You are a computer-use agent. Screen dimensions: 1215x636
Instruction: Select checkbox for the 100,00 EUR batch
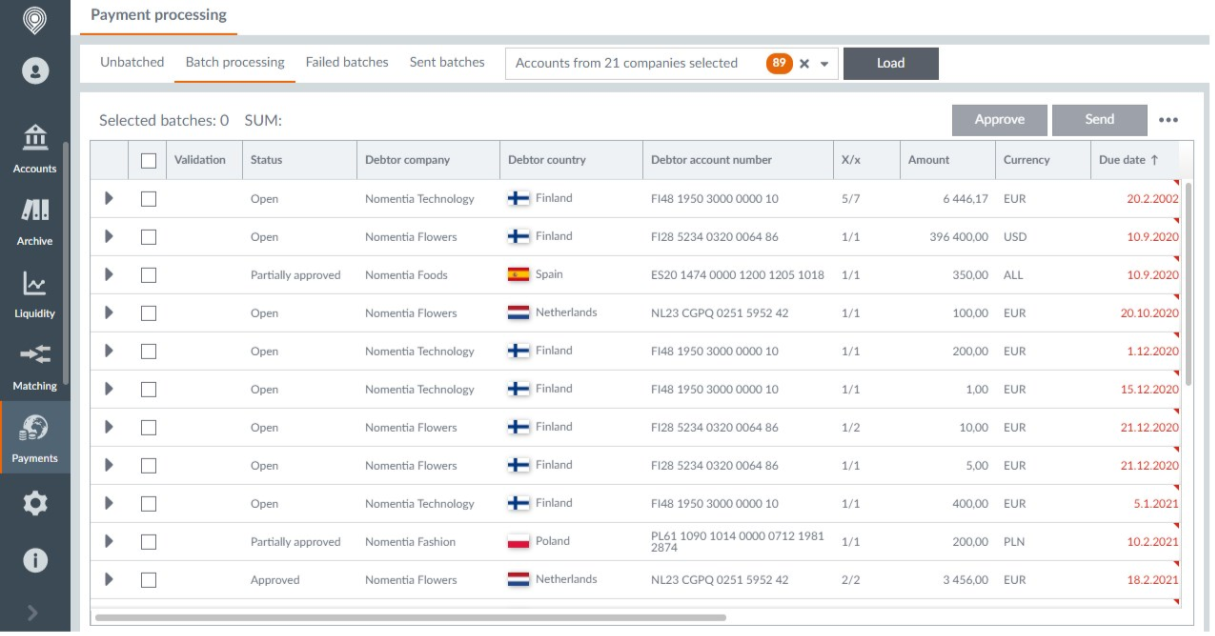click(148, 313)
